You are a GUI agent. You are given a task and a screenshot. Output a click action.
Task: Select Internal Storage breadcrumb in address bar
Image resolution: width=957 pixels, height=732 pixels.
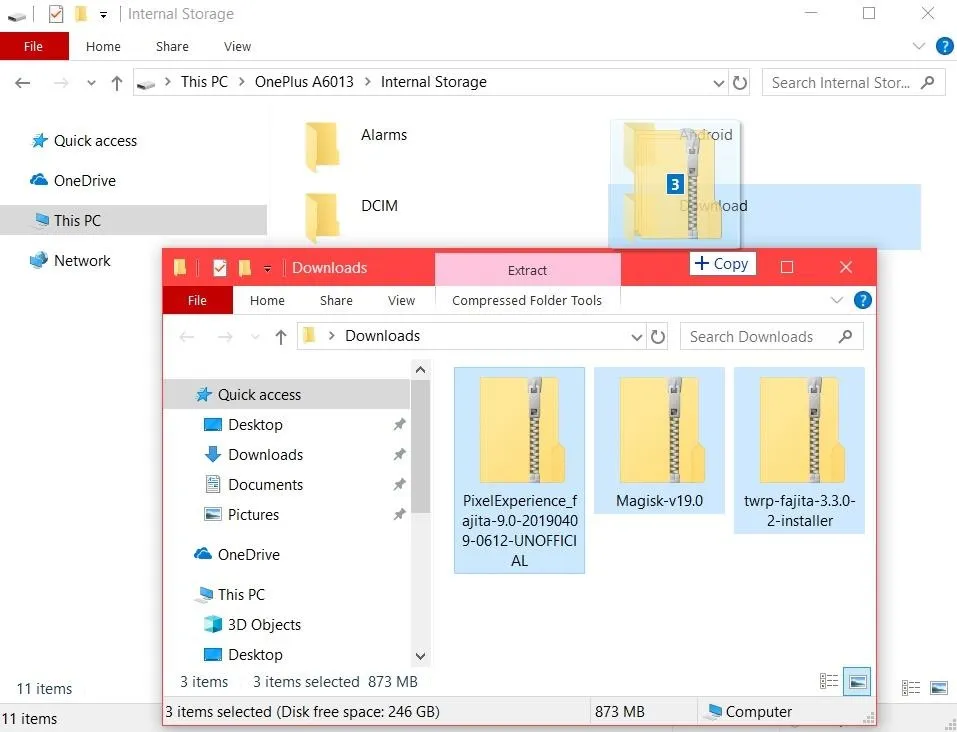[x=433, y=82]
